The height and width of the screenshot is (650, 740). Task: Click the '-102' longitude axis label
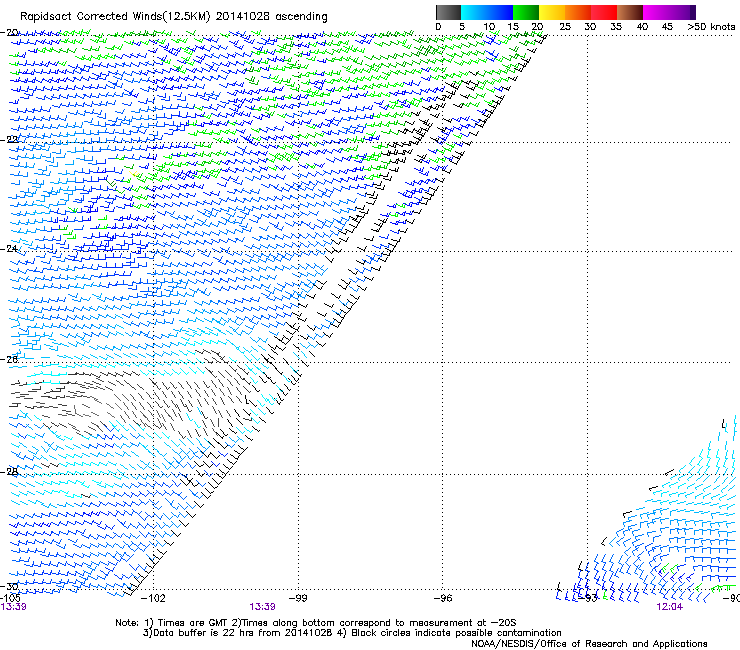154,598
